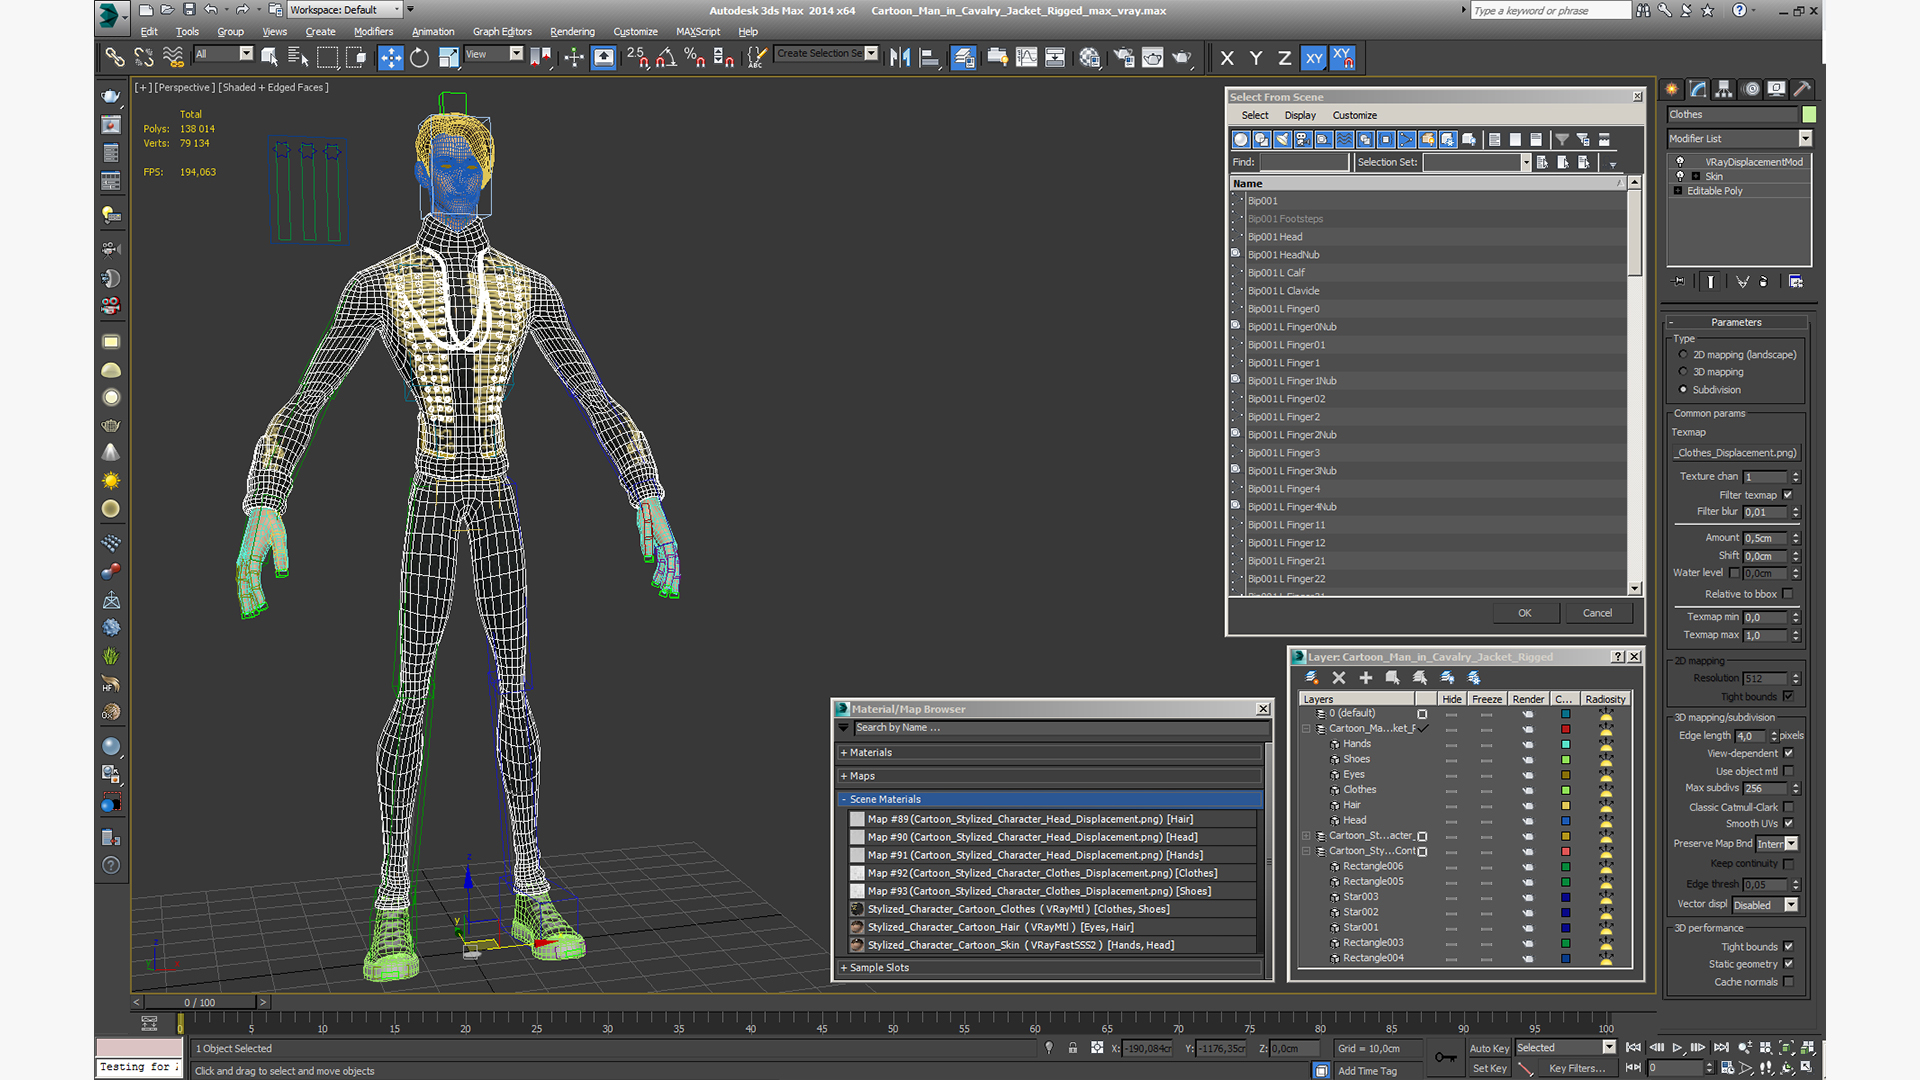Click Search by Name field in Material Browser
The width and height of the screenshot is (1920, 1080).
pyautogui.click(x=1060, y=727)
